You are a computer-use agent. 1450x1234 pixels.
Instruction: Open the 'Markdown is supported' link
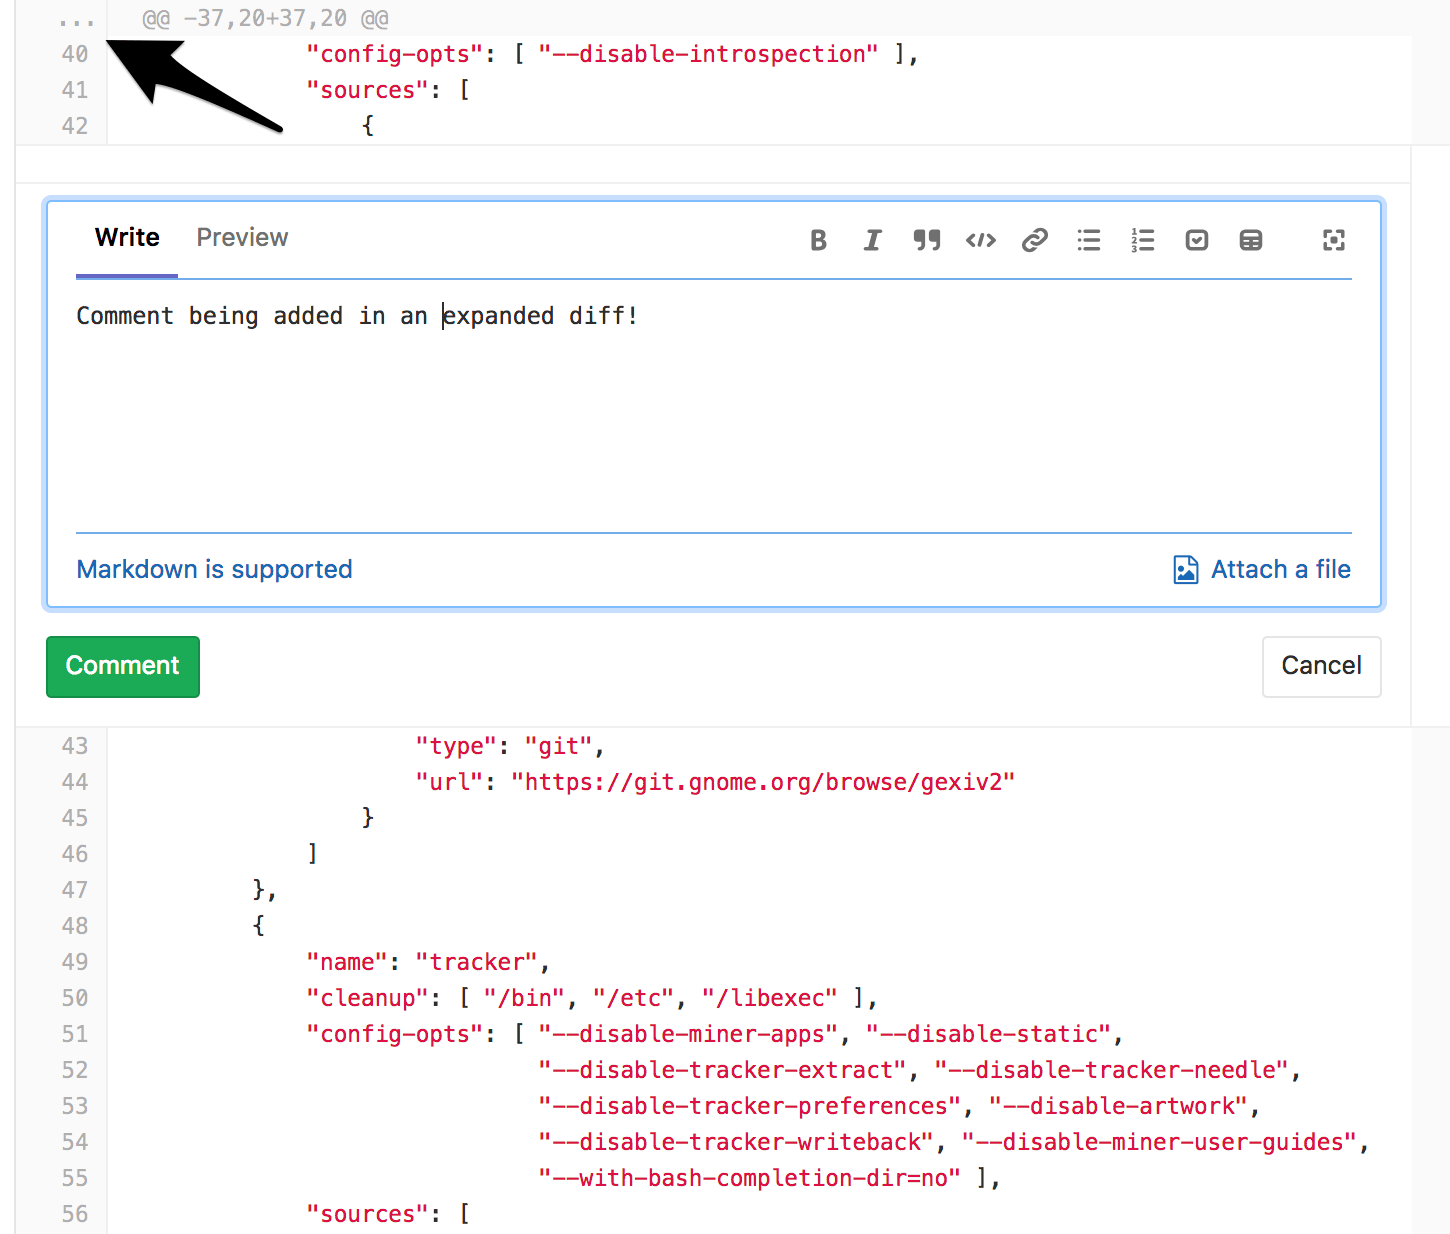[214, 569]
